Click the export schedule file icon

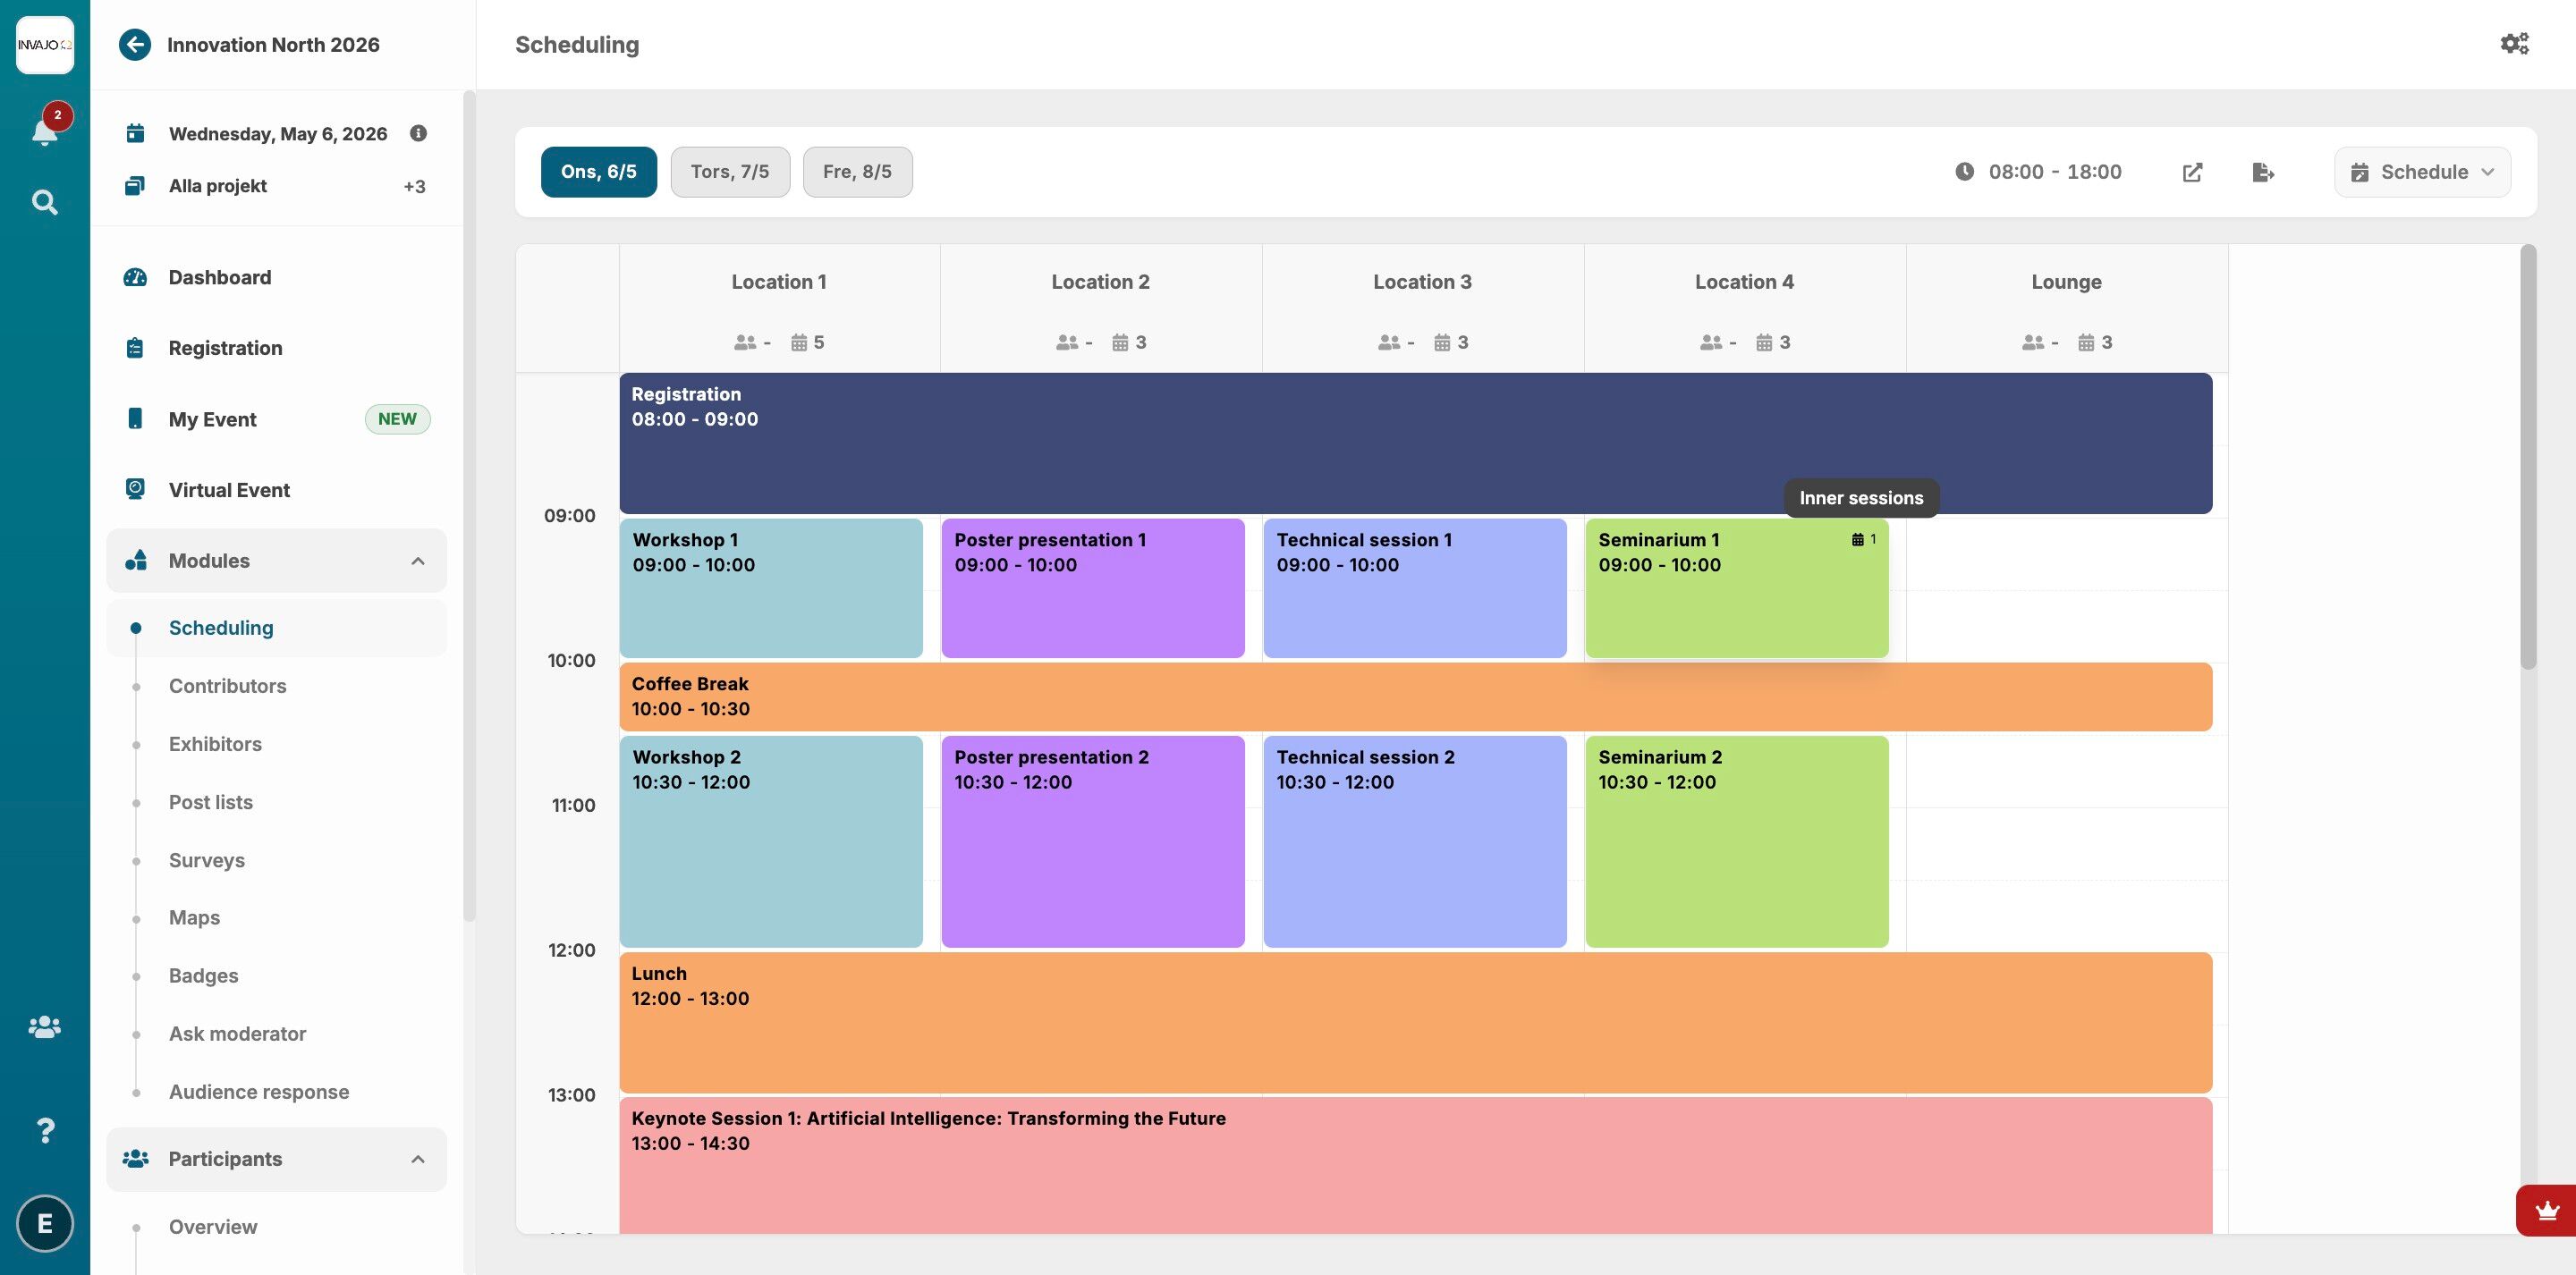click(x=2263, y=172)
